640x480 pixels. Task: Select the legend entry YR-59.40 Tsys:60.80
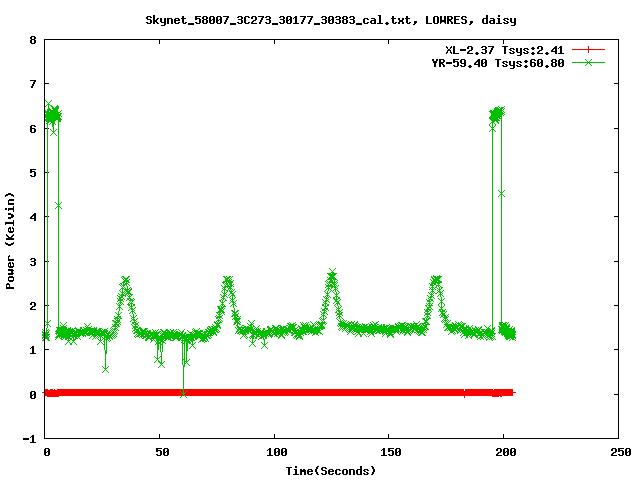pos(498,63)
